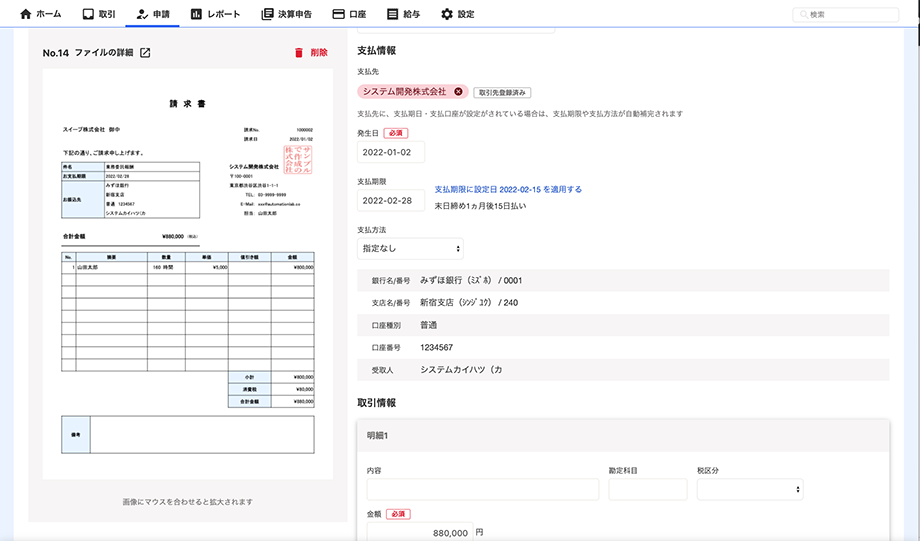Open the 決算申告 menu

coord(287,14)
